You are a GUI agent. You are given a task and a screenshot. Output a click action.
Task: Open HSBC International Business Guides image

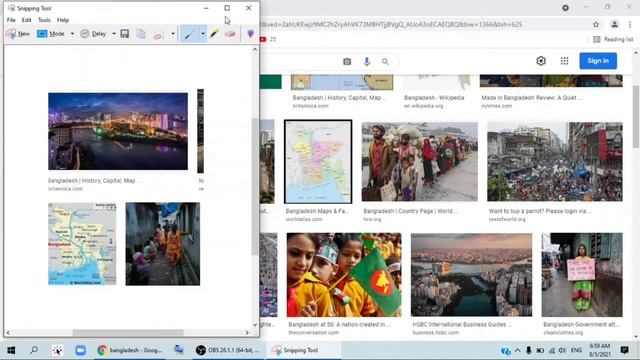[x=471, y=275]
